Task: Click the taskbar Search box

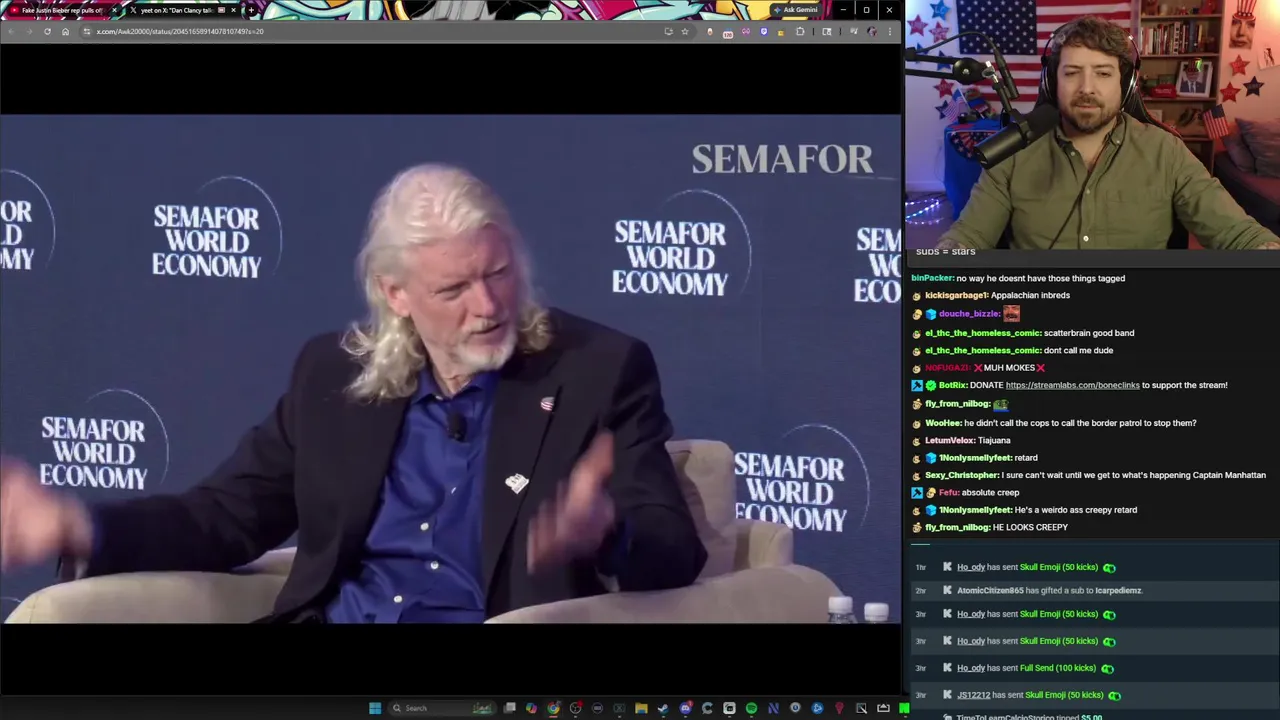Action: 442,708
